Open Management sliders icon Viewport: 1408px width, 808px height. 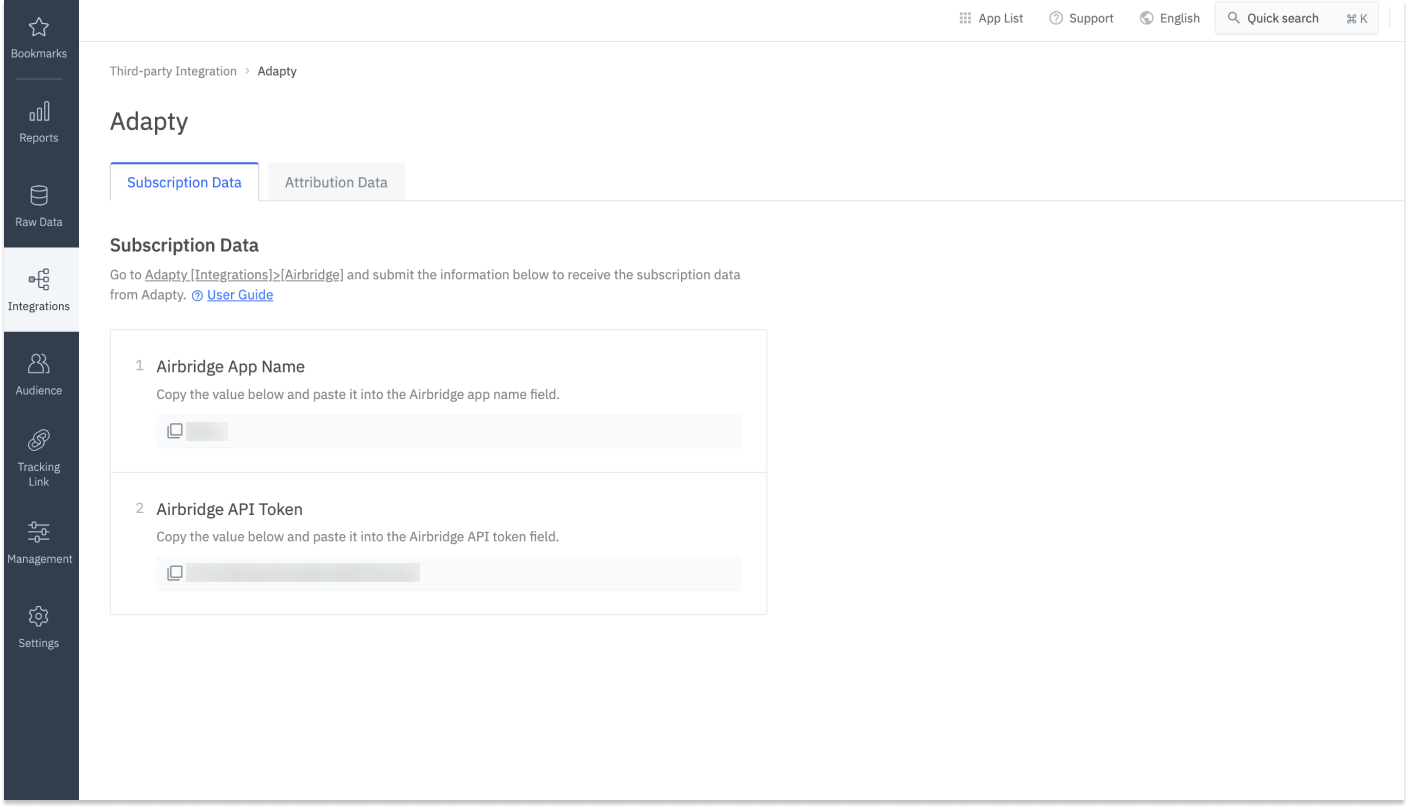[x=39, y=531]
